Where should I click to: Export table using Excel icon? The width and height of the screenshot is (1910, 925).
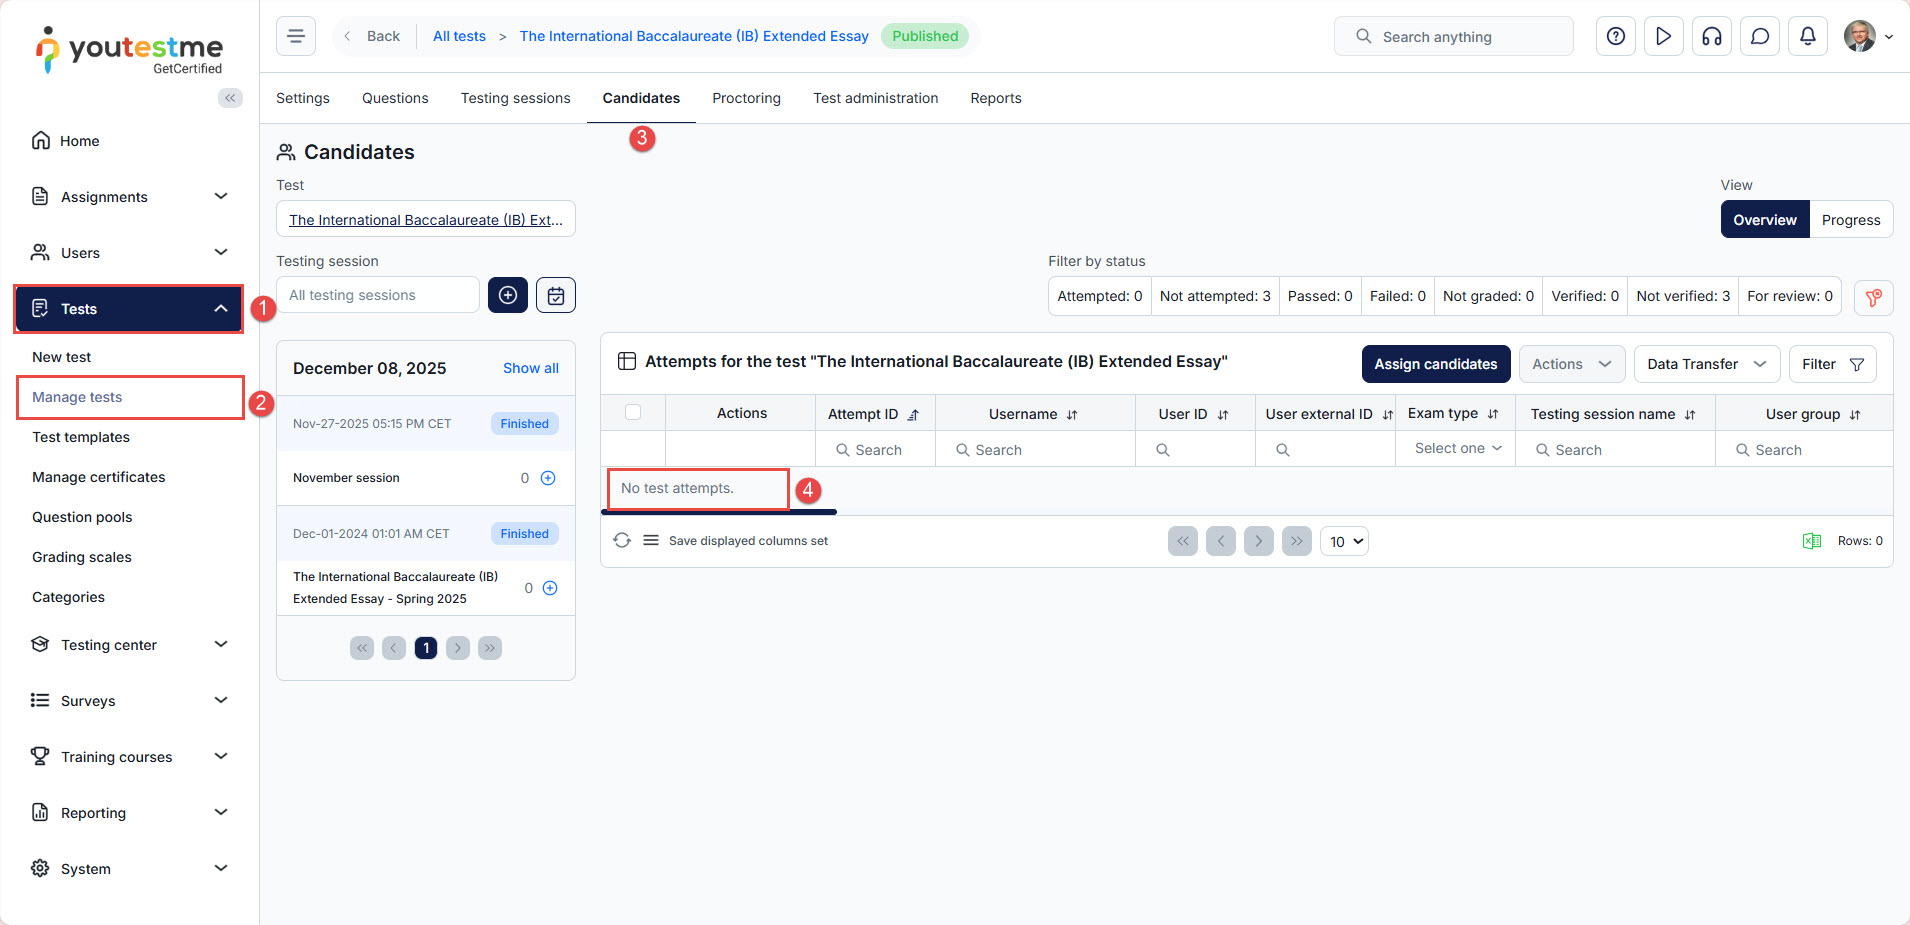1811,541
